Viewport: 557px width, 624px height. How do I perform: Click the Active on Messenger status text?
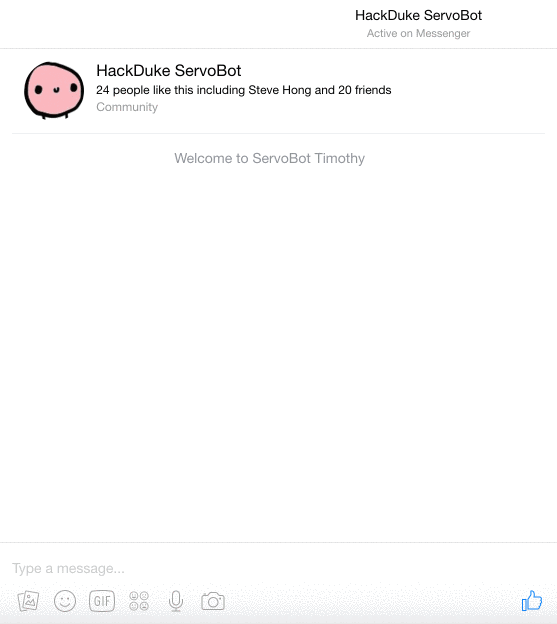point(418,33)
